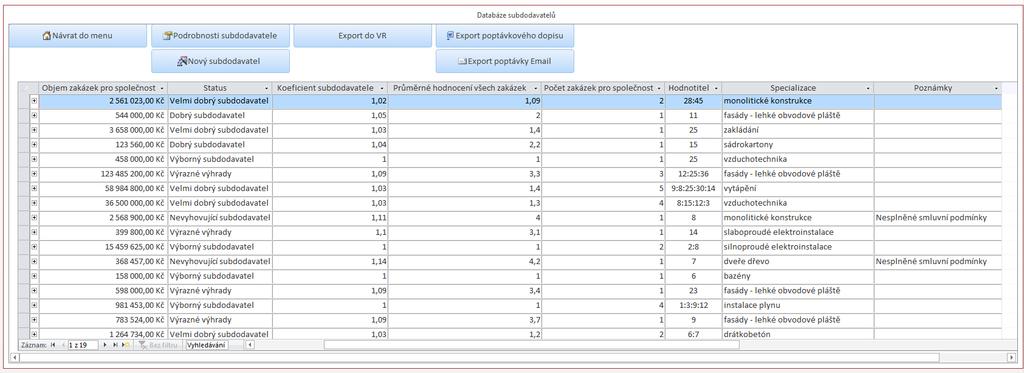1024x373 pixels.
Task: Open the Specializace column dropdown arrow
Action: click(867, 88)
